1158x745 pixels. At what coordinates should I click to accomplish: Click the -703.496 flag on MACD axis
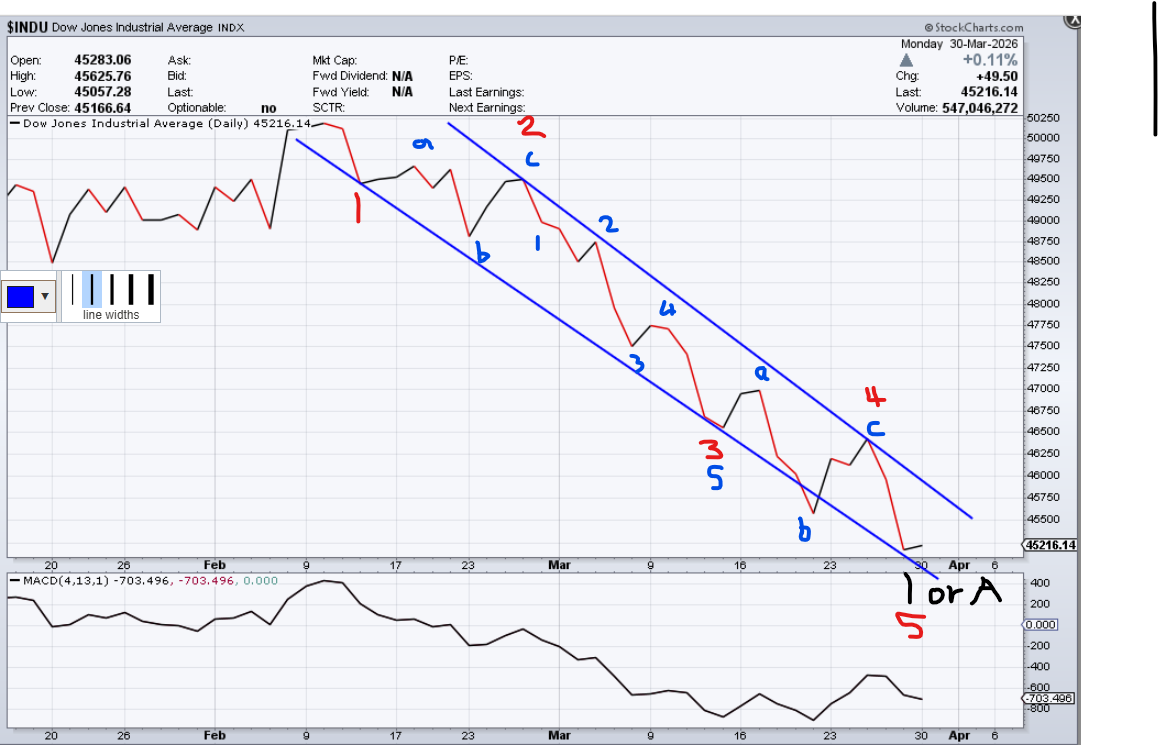[x=1047, y=698]
